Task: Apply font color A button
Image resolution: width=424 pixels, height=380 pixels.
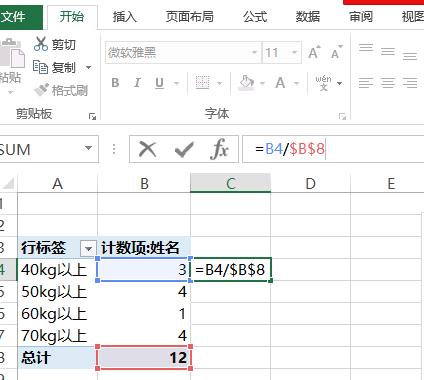Action: (280, 83)
